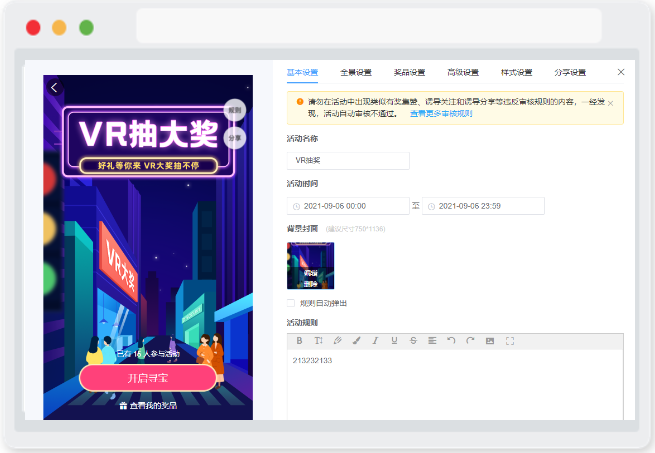
Task: Enable 规则自动弹出 checkbox
Action: click(291, 303)
